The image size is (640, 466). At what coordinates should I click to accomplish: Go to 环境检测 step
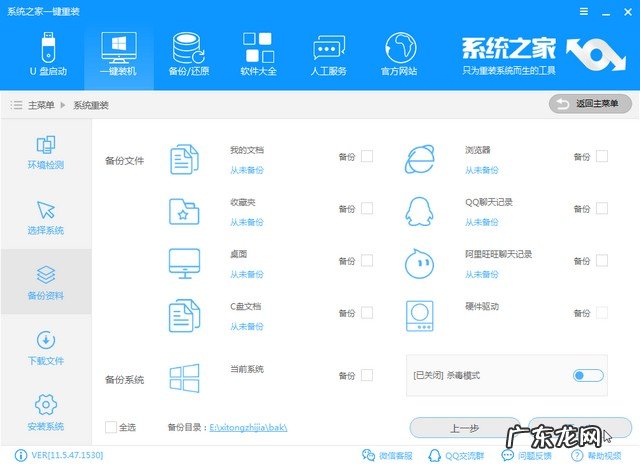tap(46, 152)
